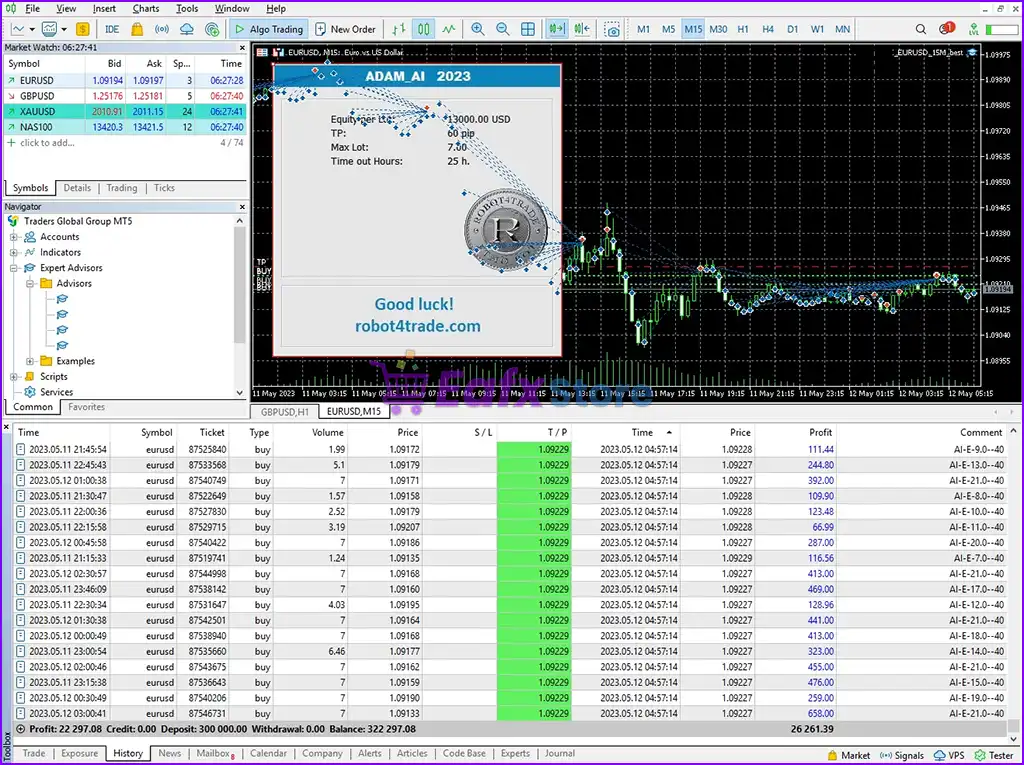Open the cloud VPS hosting toolbar icon
Viewport: 1024px width, 765px height.
(x=187, y=29)
